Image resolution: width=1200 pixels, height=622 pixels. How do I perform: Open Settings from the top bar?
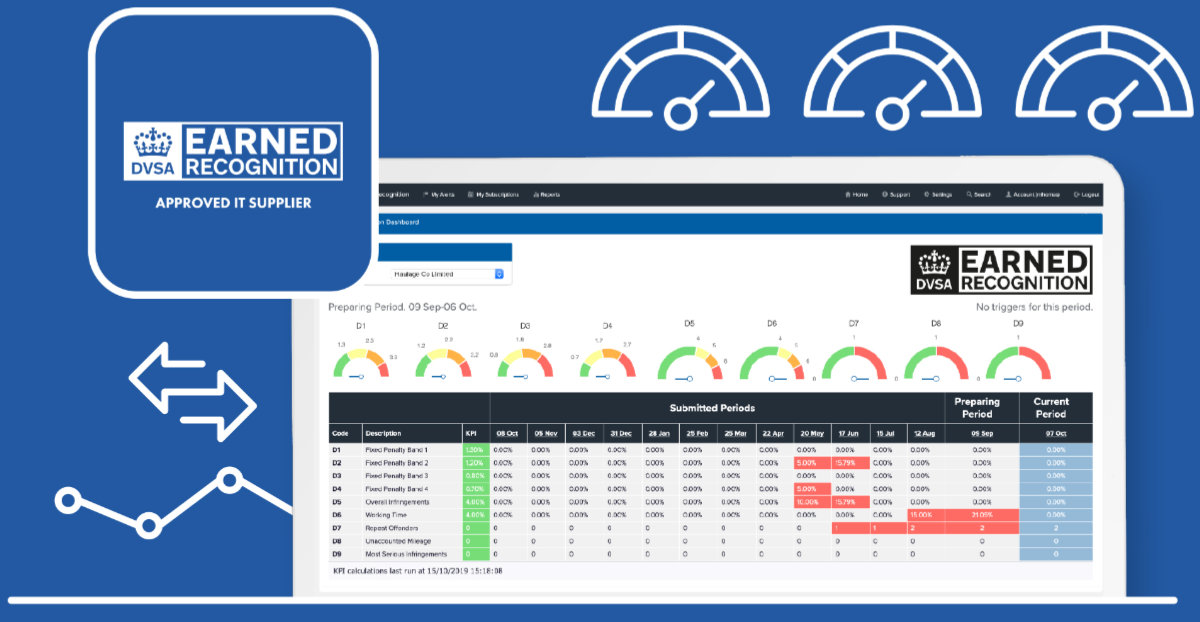(938, 195)
